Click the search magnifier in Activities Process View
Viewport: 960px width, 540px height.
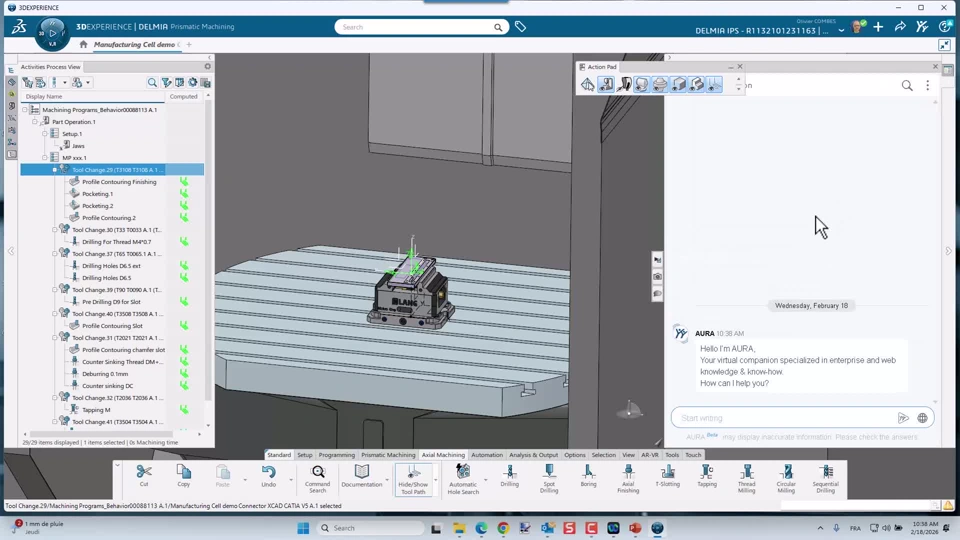[x=152, y=82]
